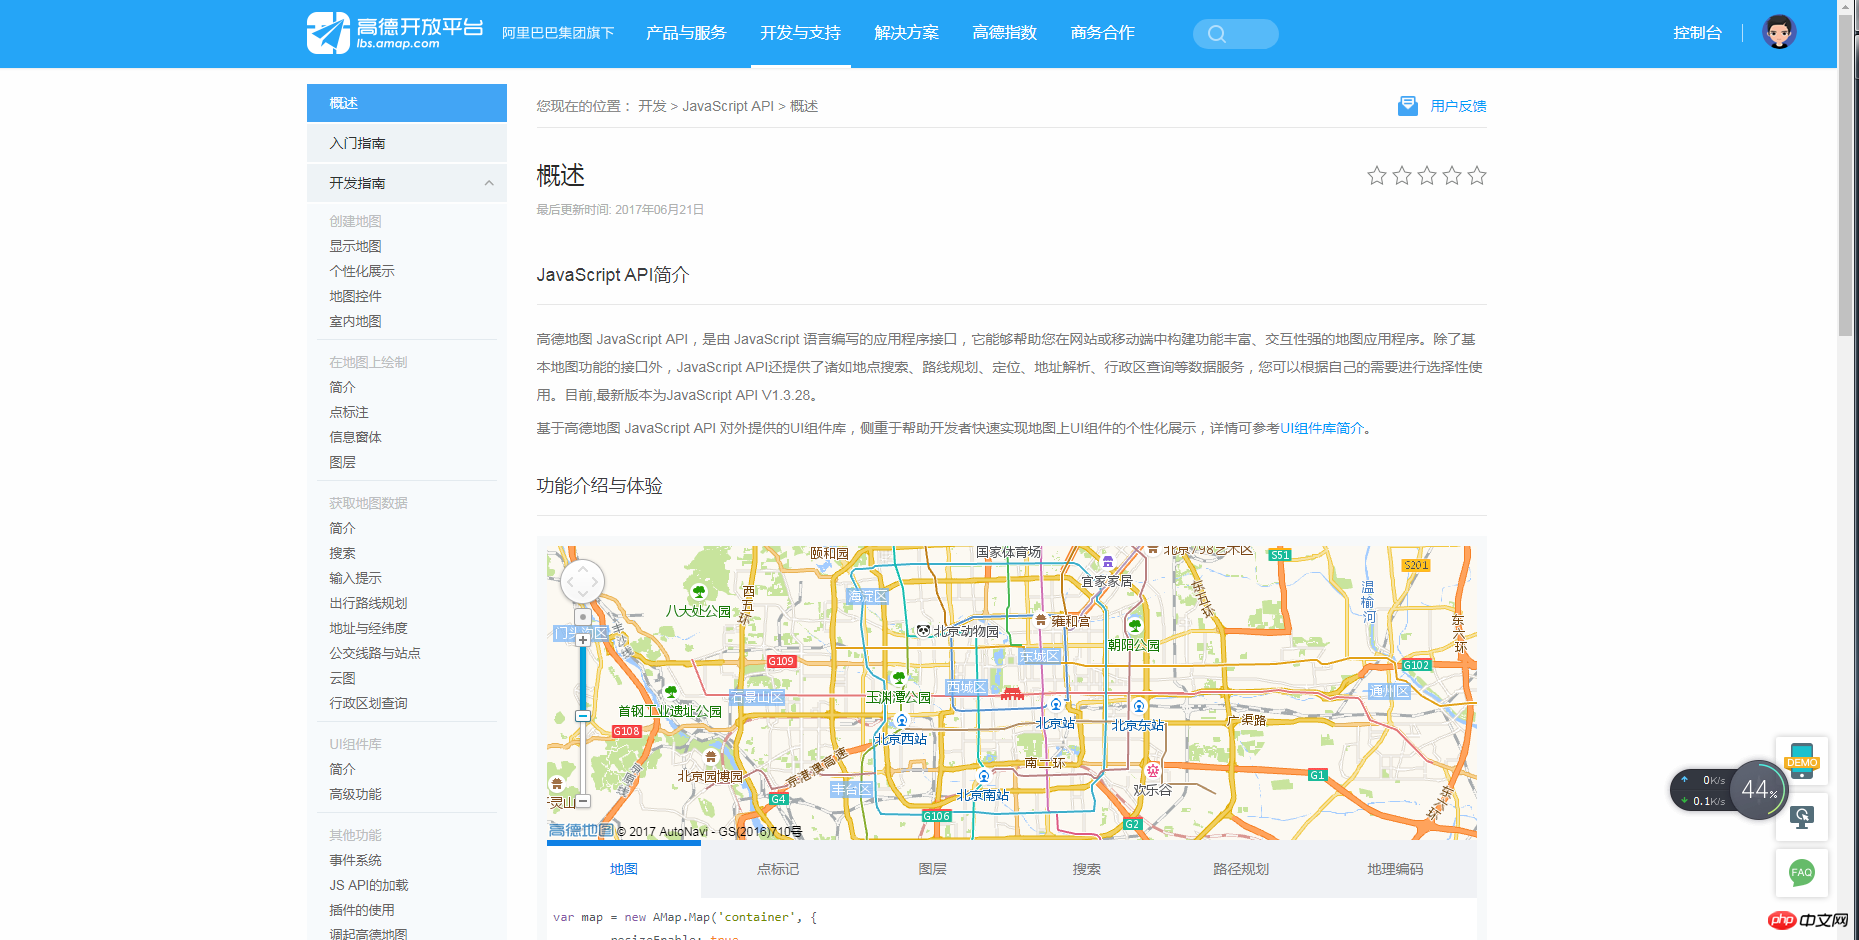Open 事件系统 sidebar link
This screenshot has height=940, width=1859.
(x=356, y=860)
